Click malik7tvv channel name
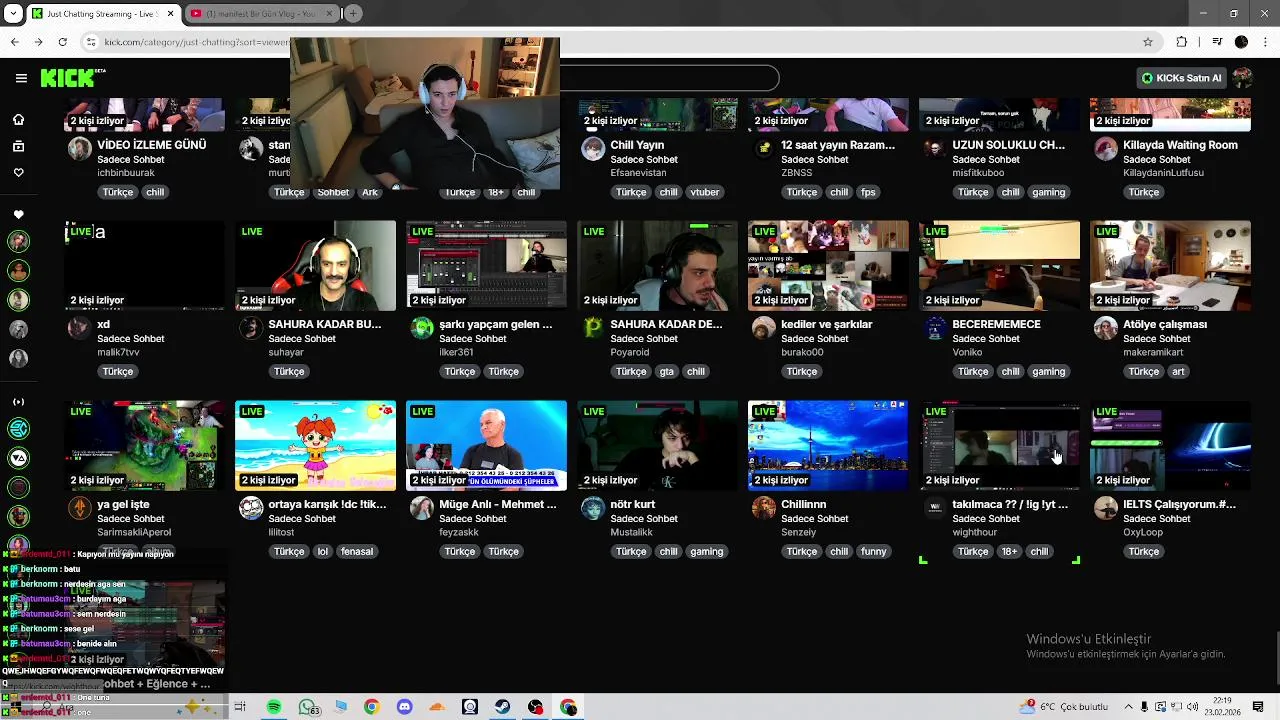 pos(118,352)
